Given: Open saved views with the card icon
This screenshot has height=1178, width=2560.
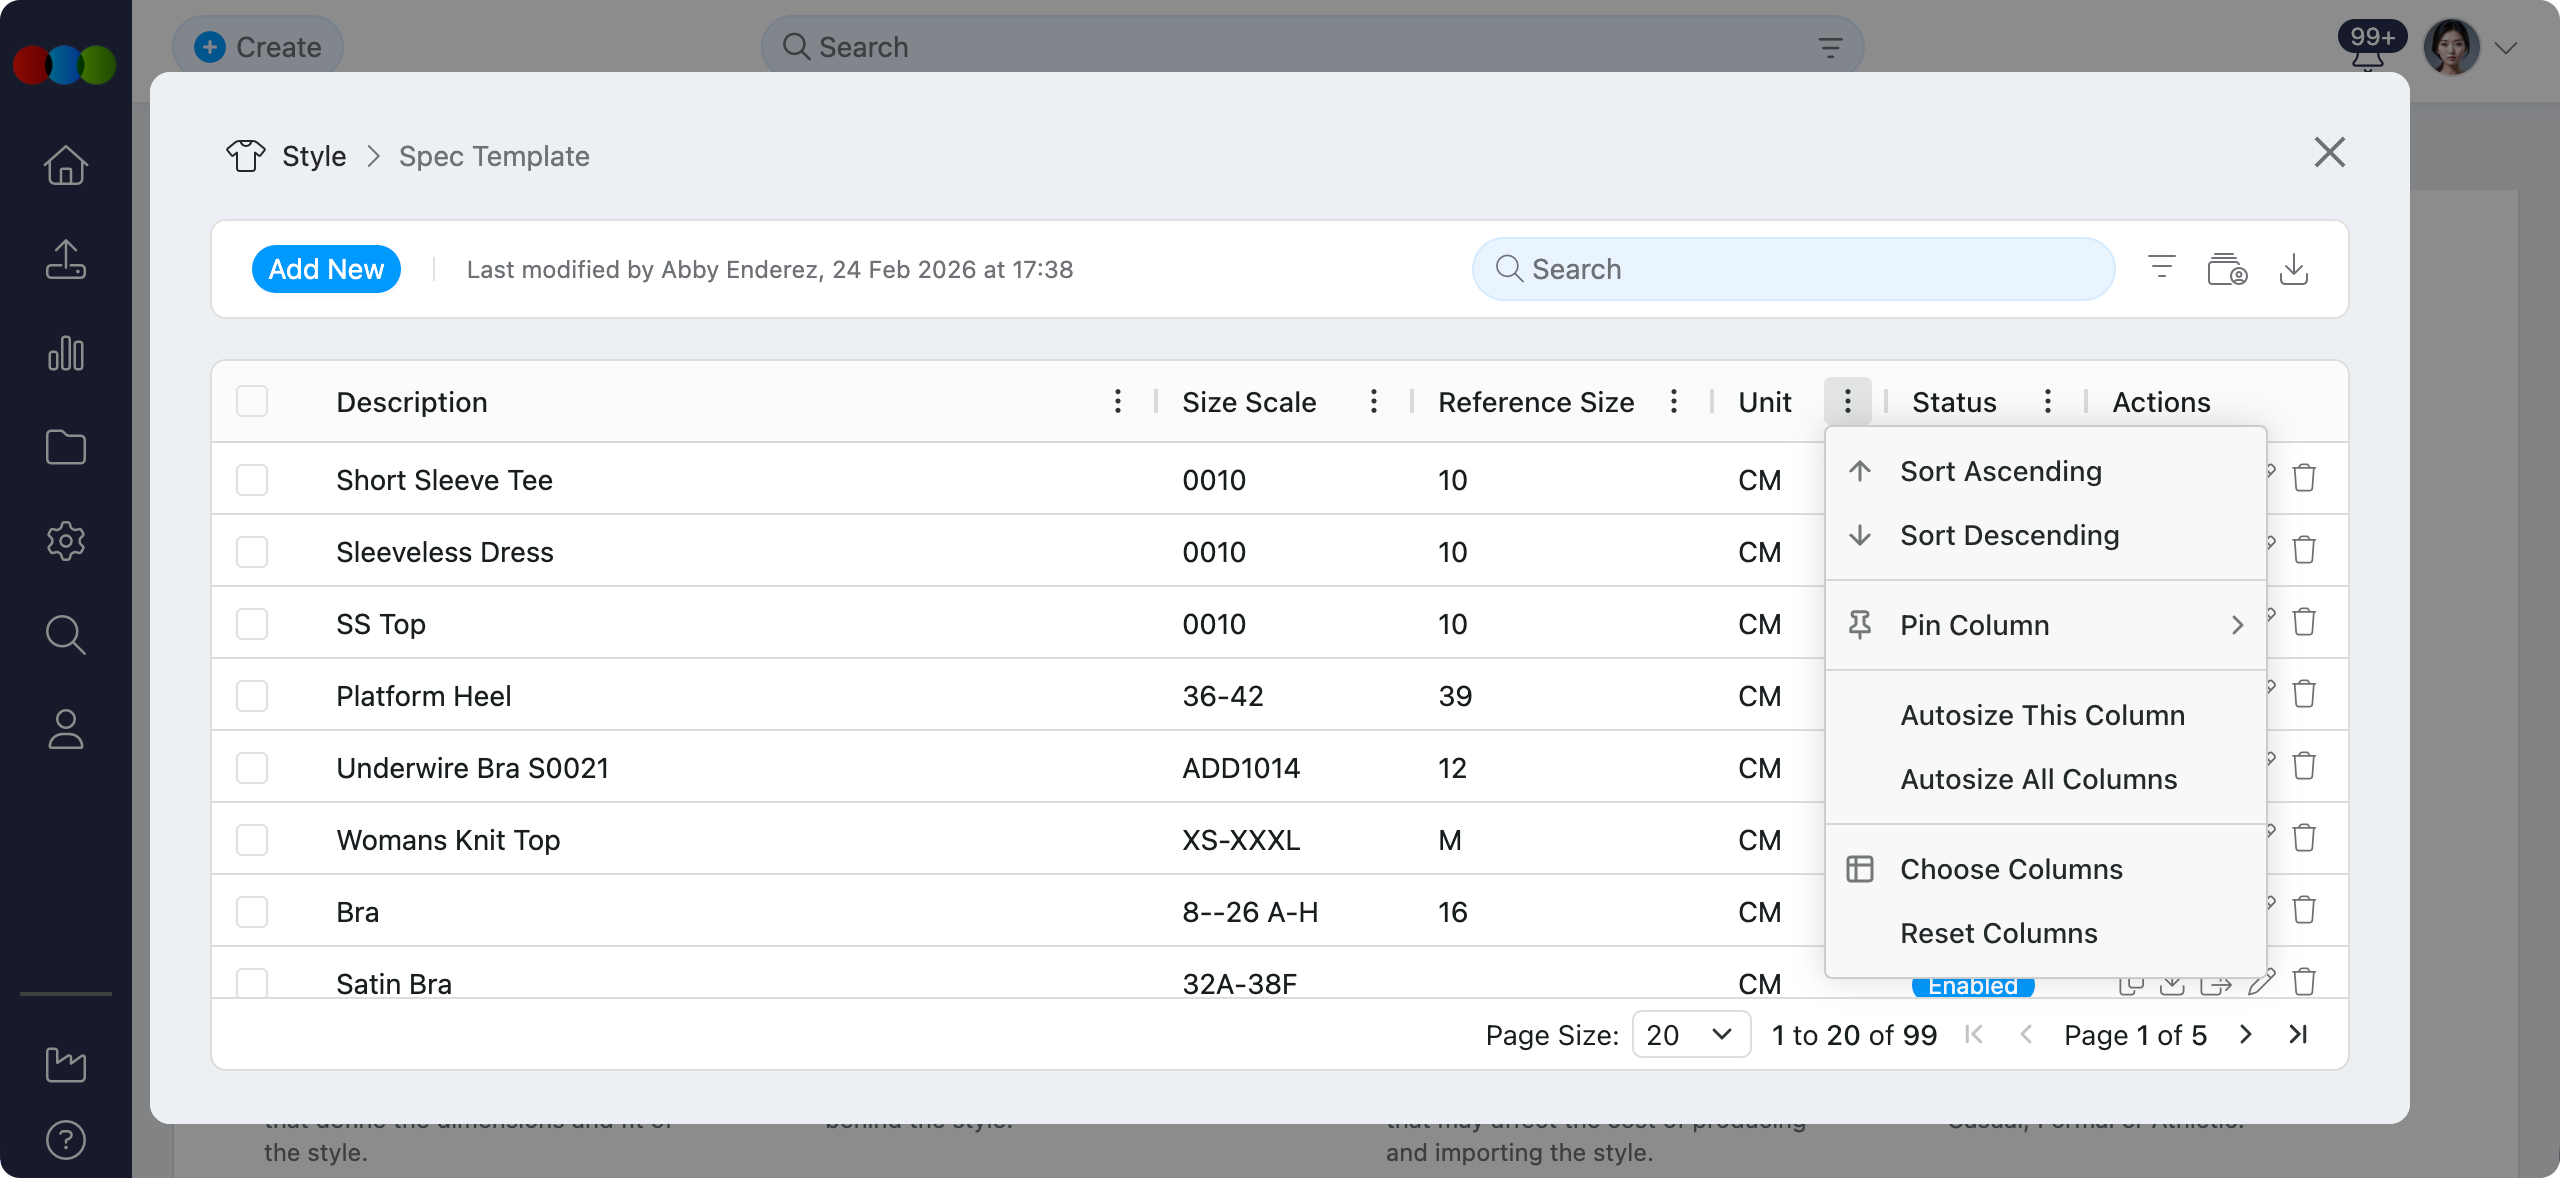Looking at the screenshot, I should 2227,269.
